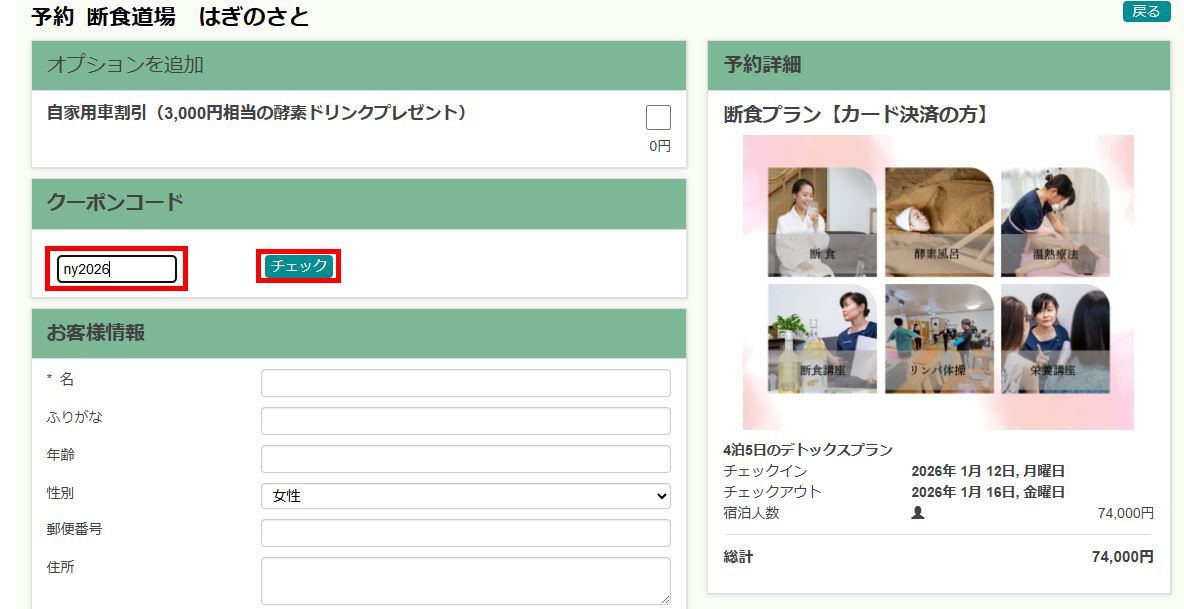The height and width of the screenshot is (609, 1184).
Task: Click the 栄養講座 thumbnail image
Action: coord(1054,339)
